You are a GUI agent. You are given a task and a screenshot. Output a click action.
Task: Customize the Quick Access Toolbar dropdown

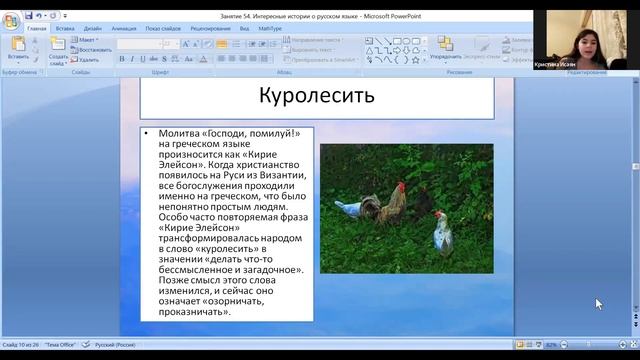pyautogui.click(x=65, y=16)
